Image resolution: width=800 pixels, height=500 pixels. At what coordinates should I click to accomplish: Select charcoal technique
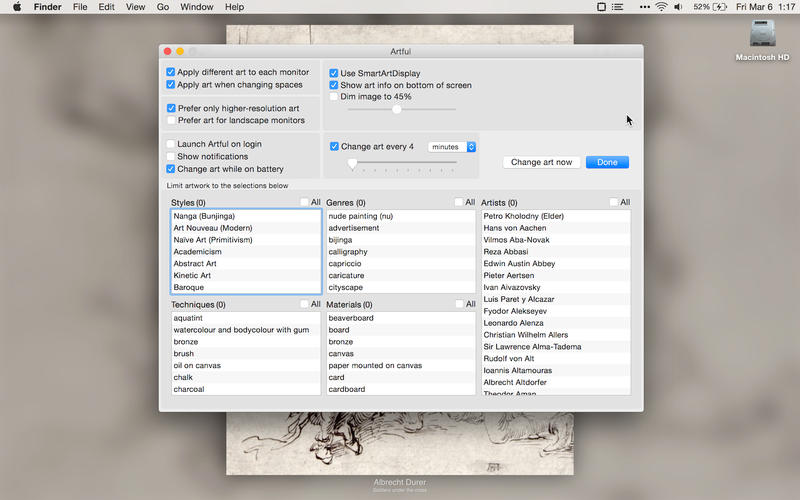click(x=246, y=389)
